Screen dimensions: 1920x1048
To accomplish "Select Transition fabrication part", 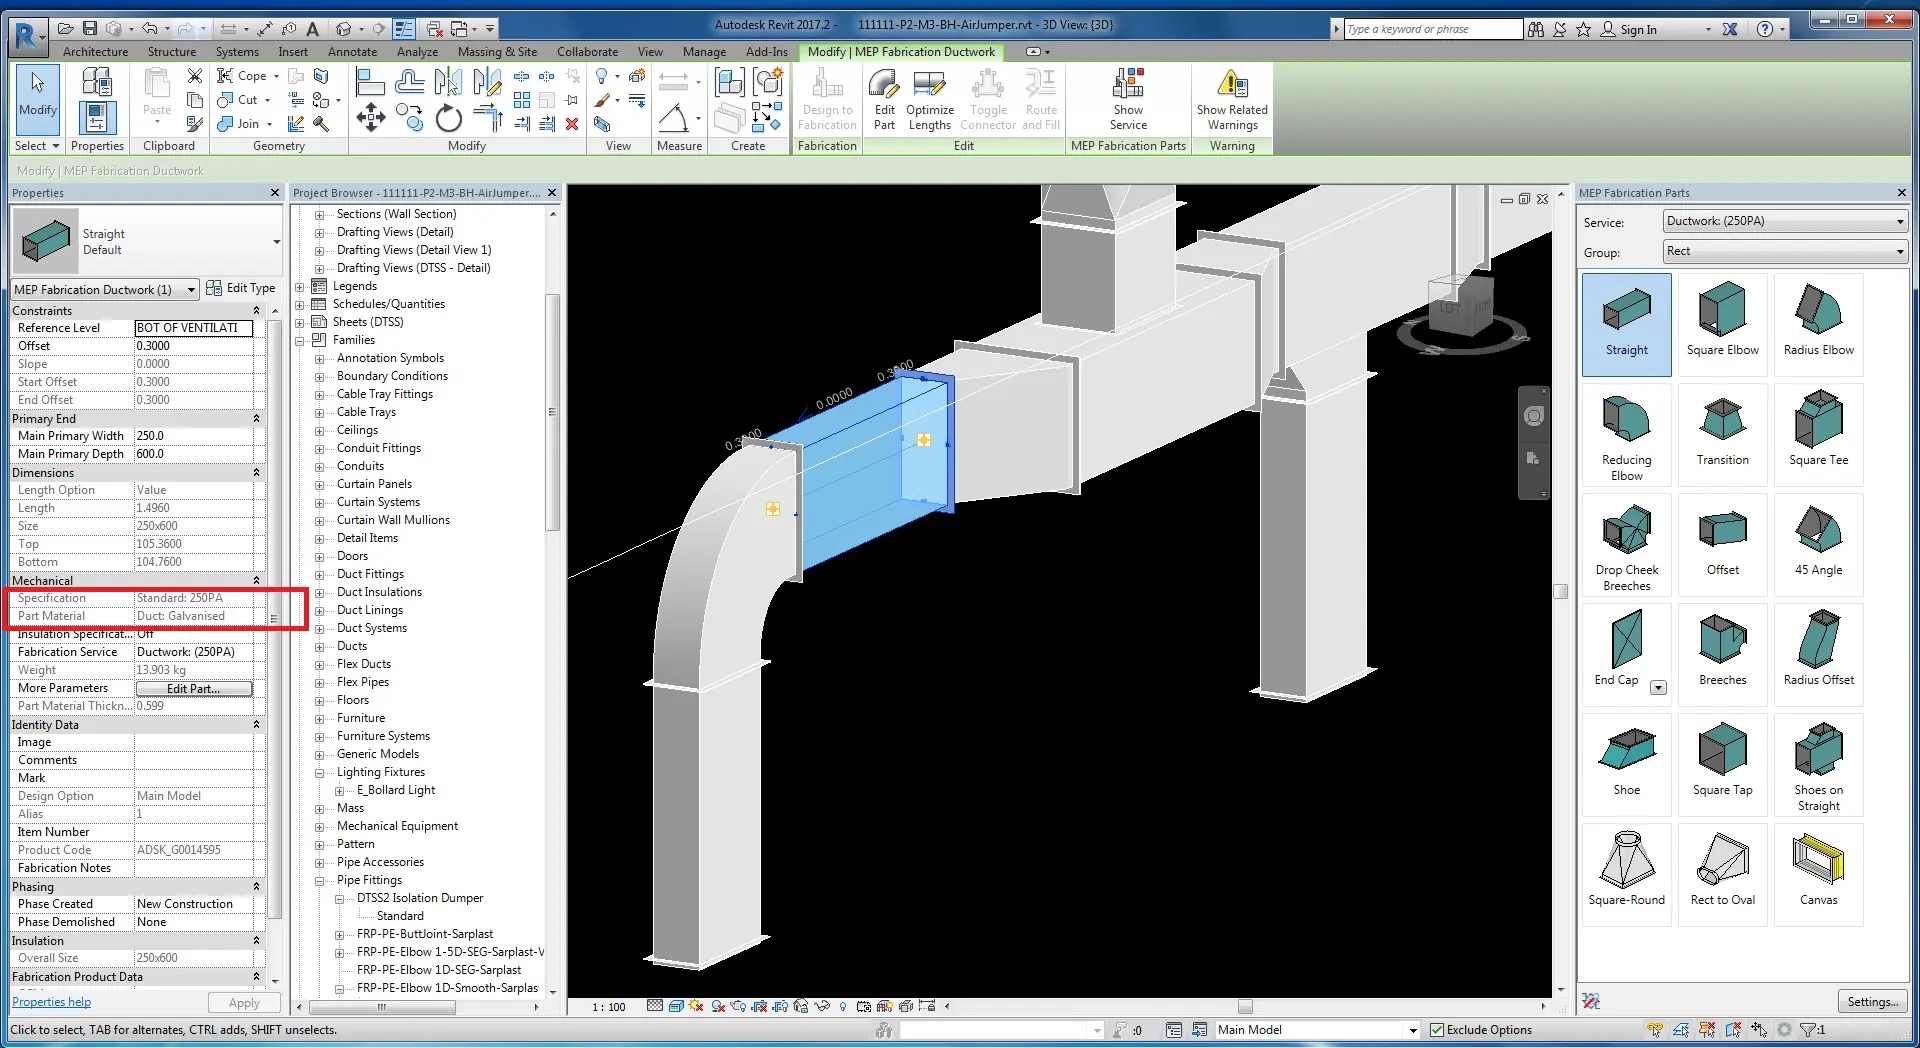I will pos(1722,436).
